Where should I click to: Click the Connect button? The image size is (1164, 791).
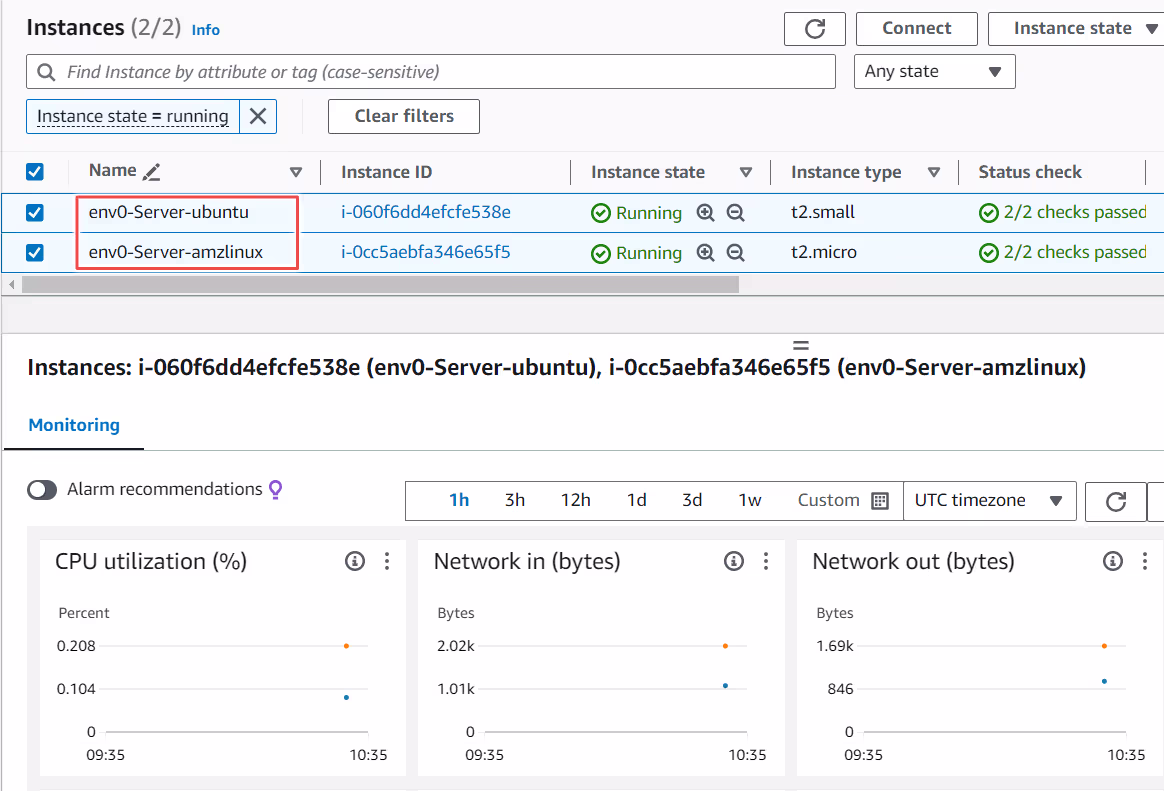click(917, 29)
